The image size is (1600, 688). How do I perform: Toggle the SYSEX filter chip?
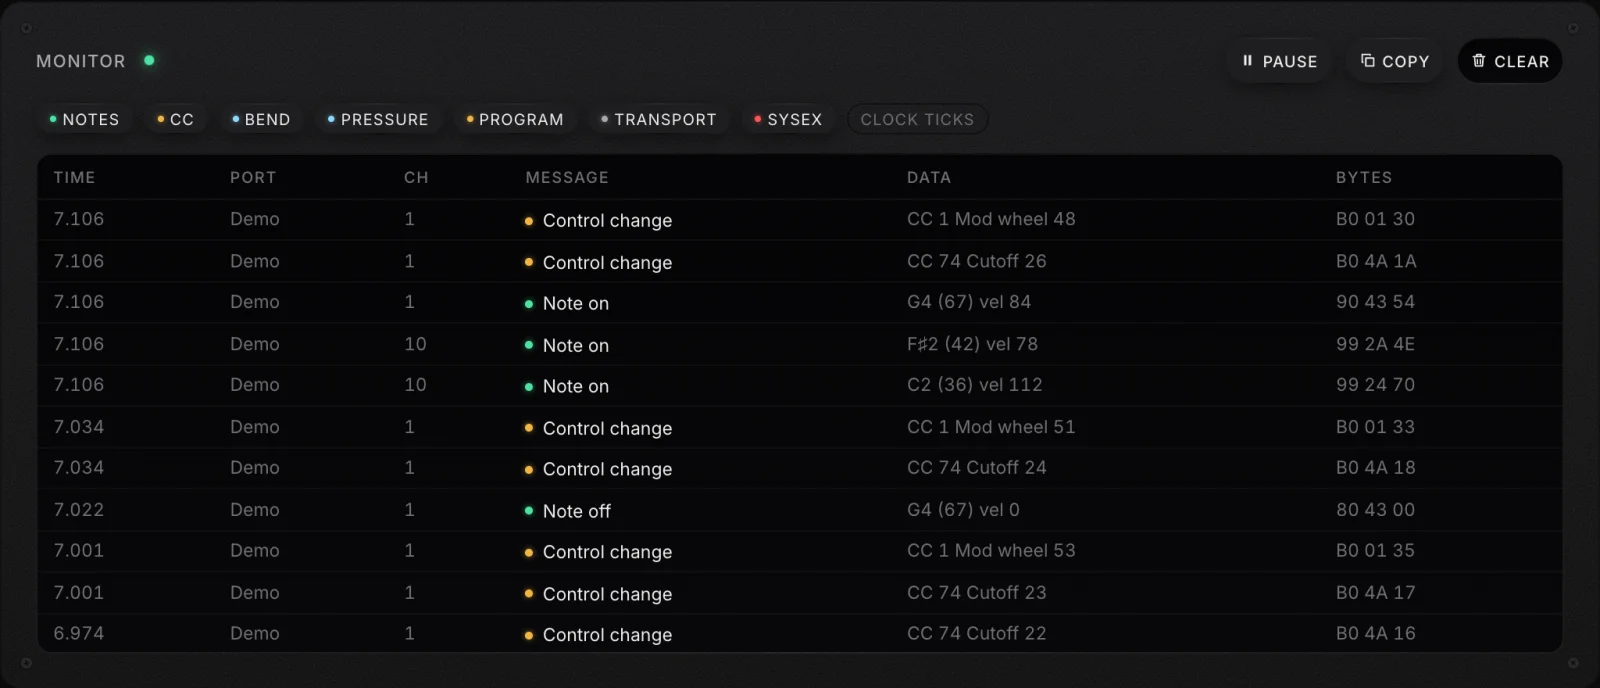(x=788, y=119)
